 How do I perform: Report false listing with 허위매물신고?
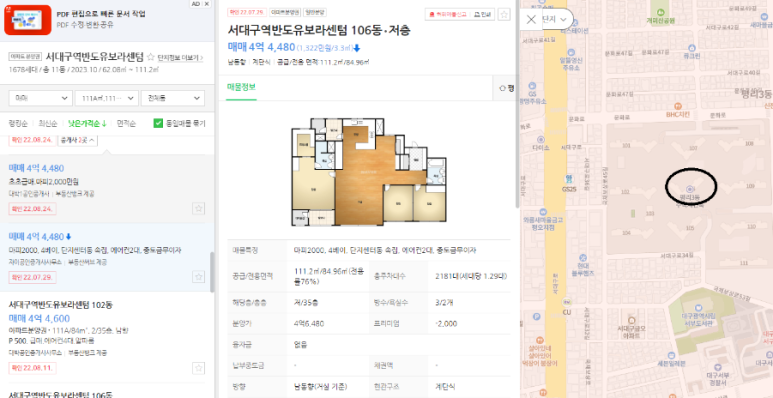[448, 15]
